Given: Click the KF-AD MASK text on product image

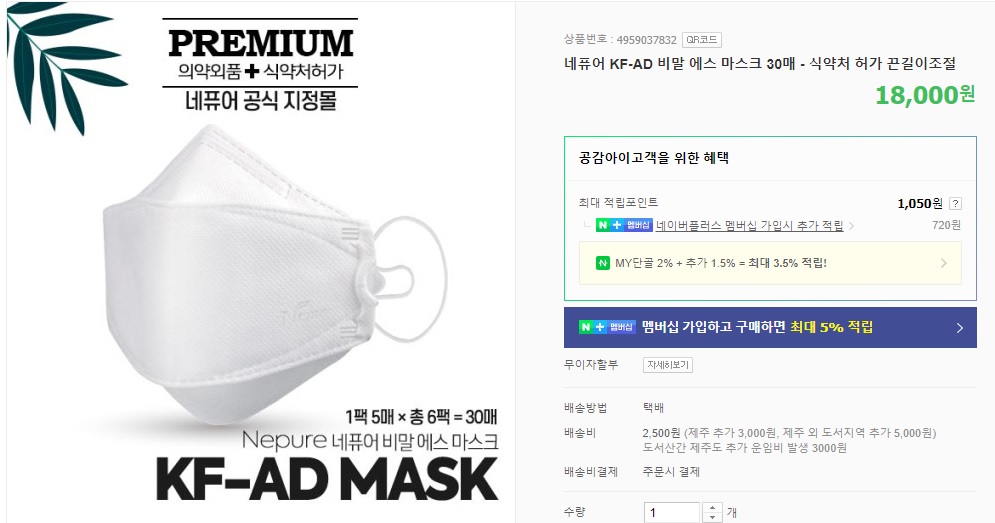Looking at the screenshot, I should [327, 479].
